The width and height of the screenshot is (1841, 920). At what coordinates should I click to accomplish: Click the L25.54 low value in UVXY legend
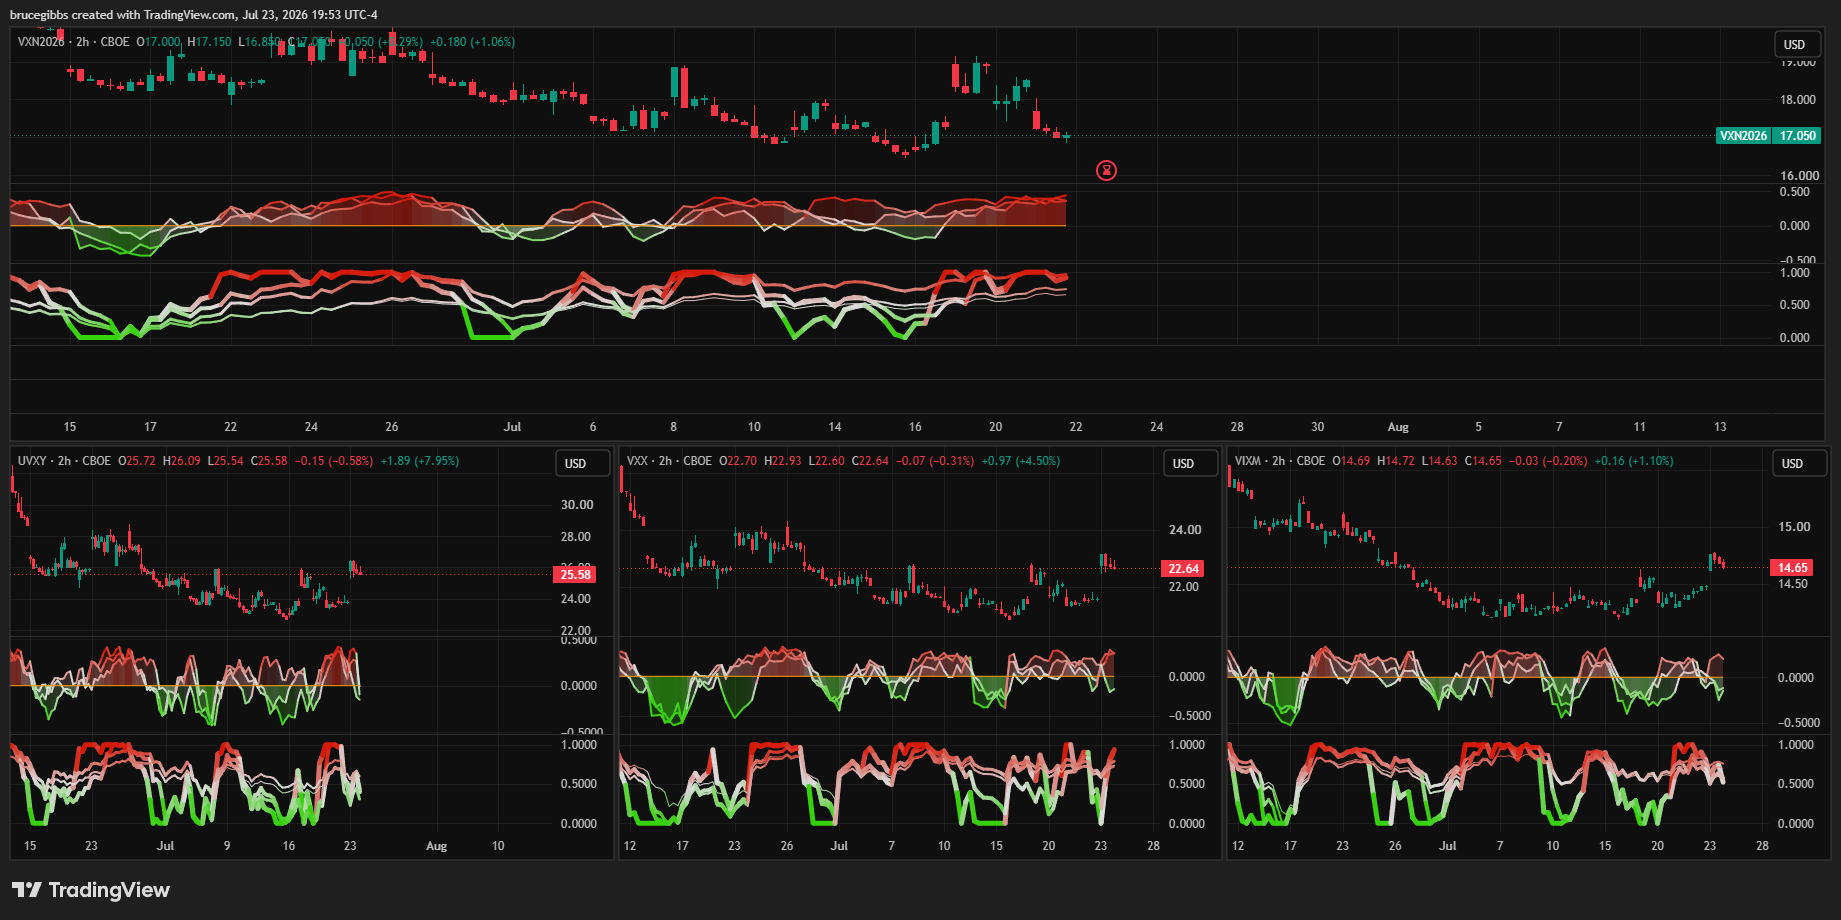(x=226, y=461)
